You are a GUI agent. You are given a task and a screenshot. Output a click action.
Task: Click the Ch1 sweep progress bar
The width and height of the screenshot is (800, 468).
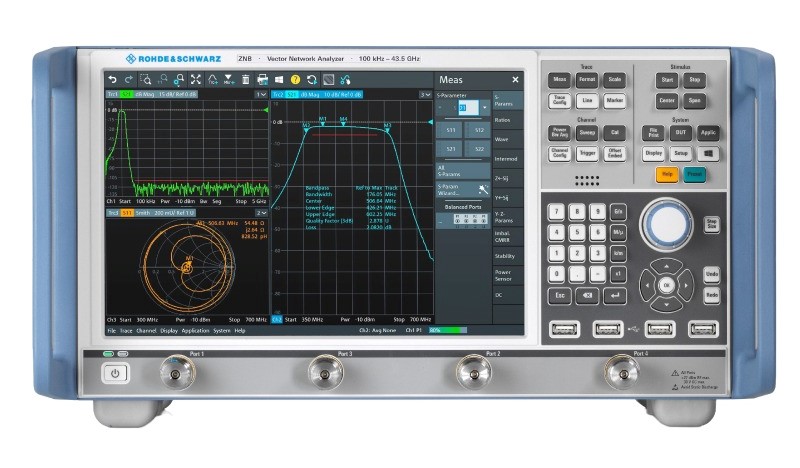coord(448,330)
